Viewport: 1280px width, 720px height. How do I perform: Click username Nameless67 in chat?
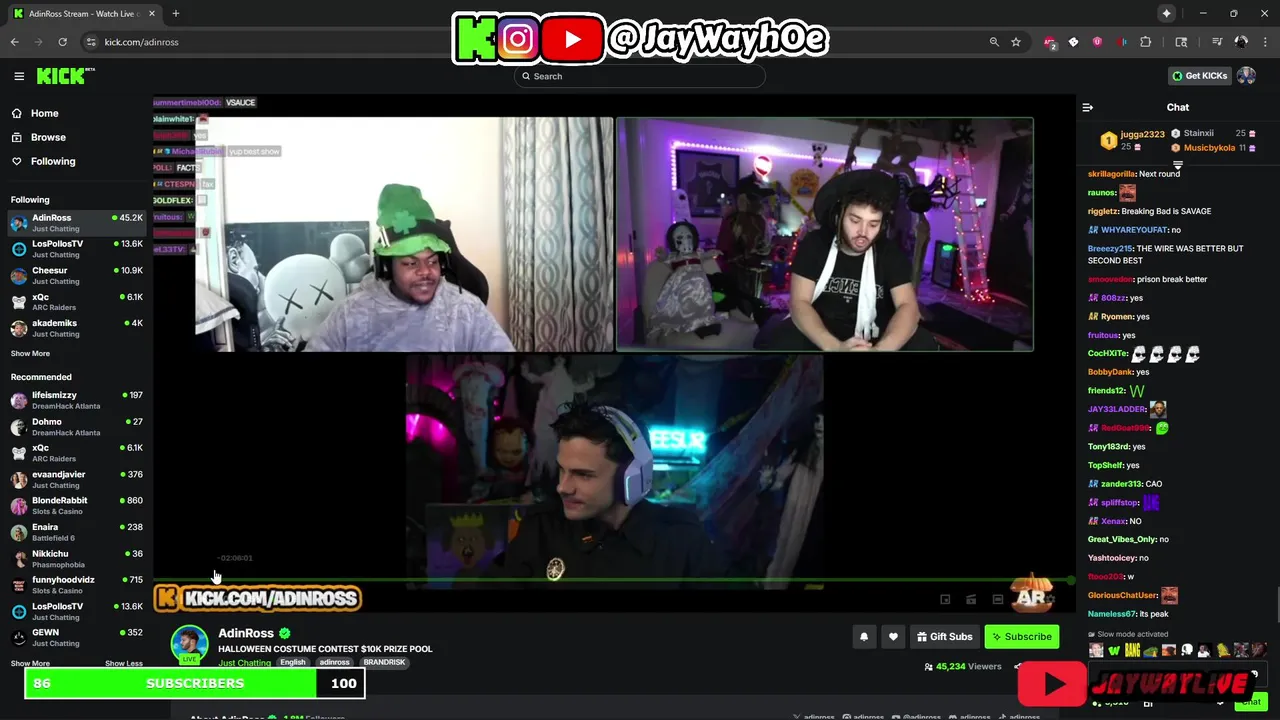[x=1112, y=614]
